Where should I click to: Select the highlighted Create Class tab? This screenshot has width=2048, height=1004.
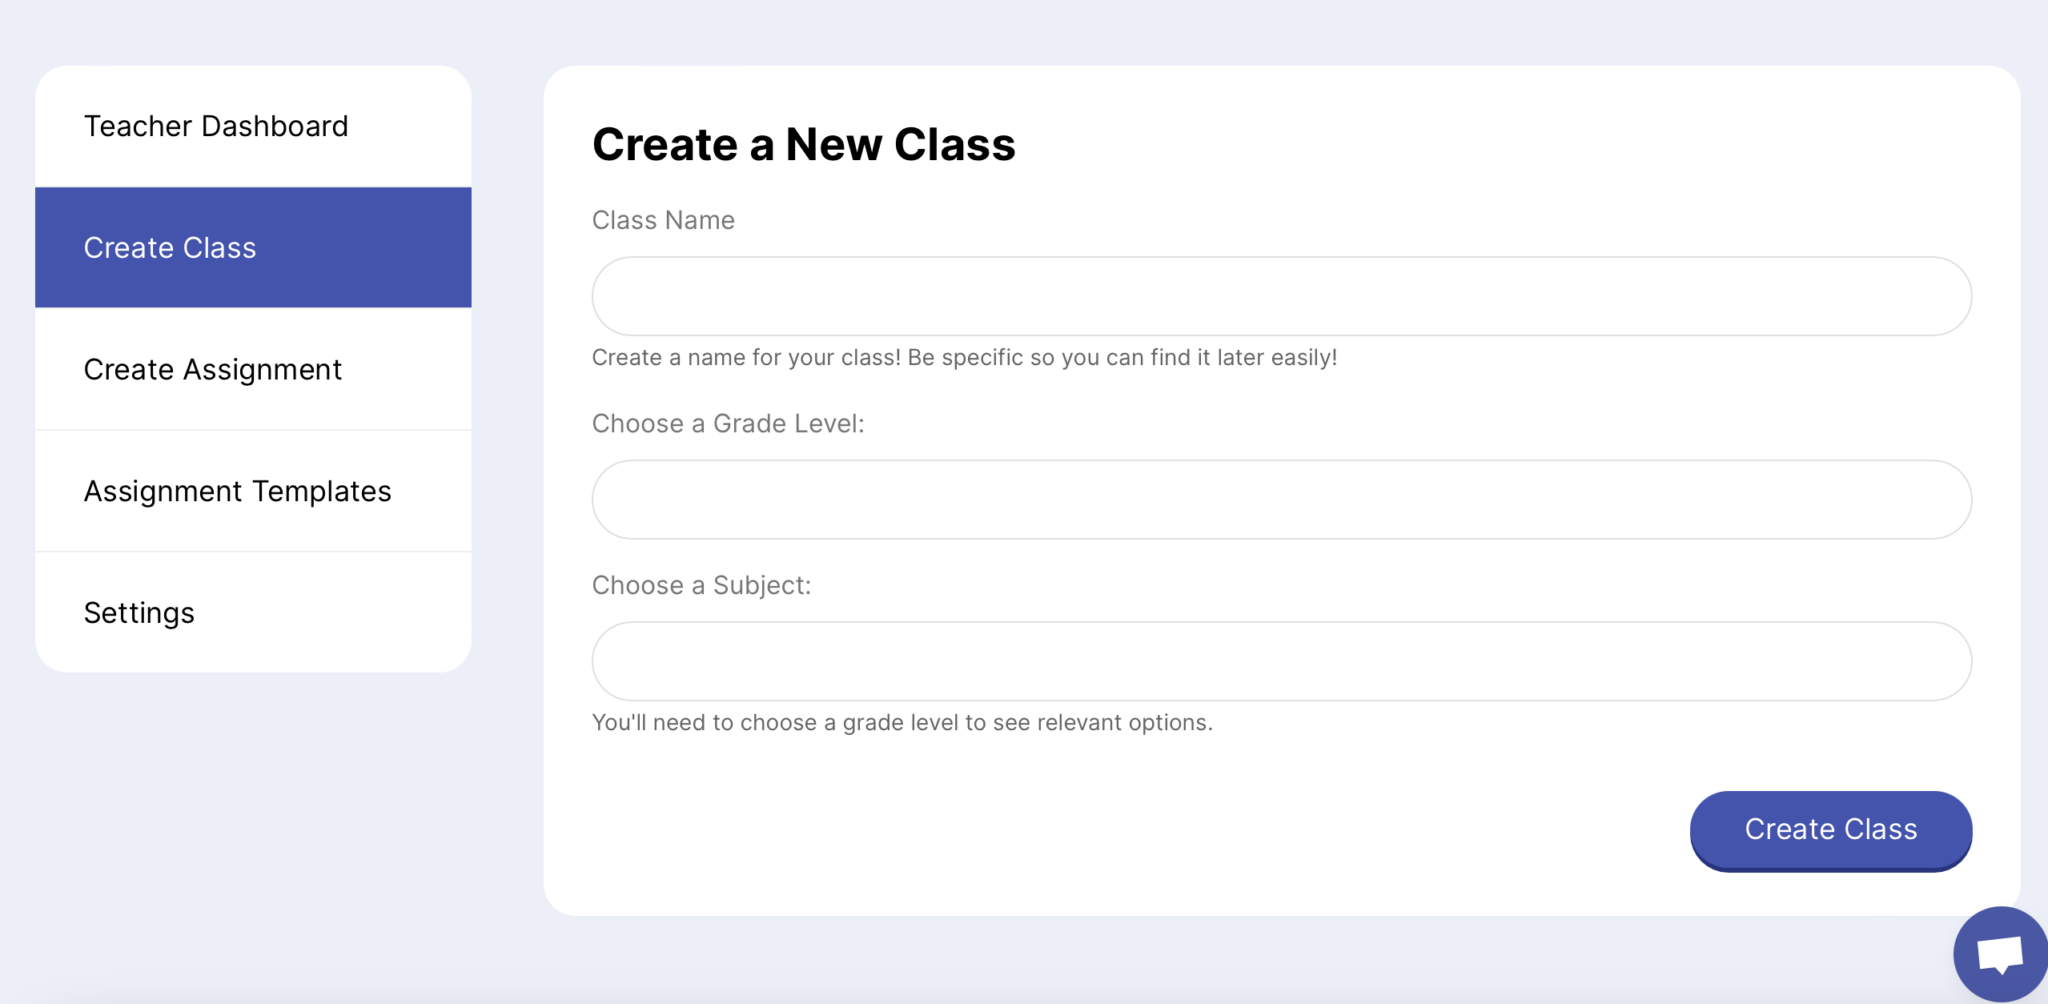coord(169,247)
